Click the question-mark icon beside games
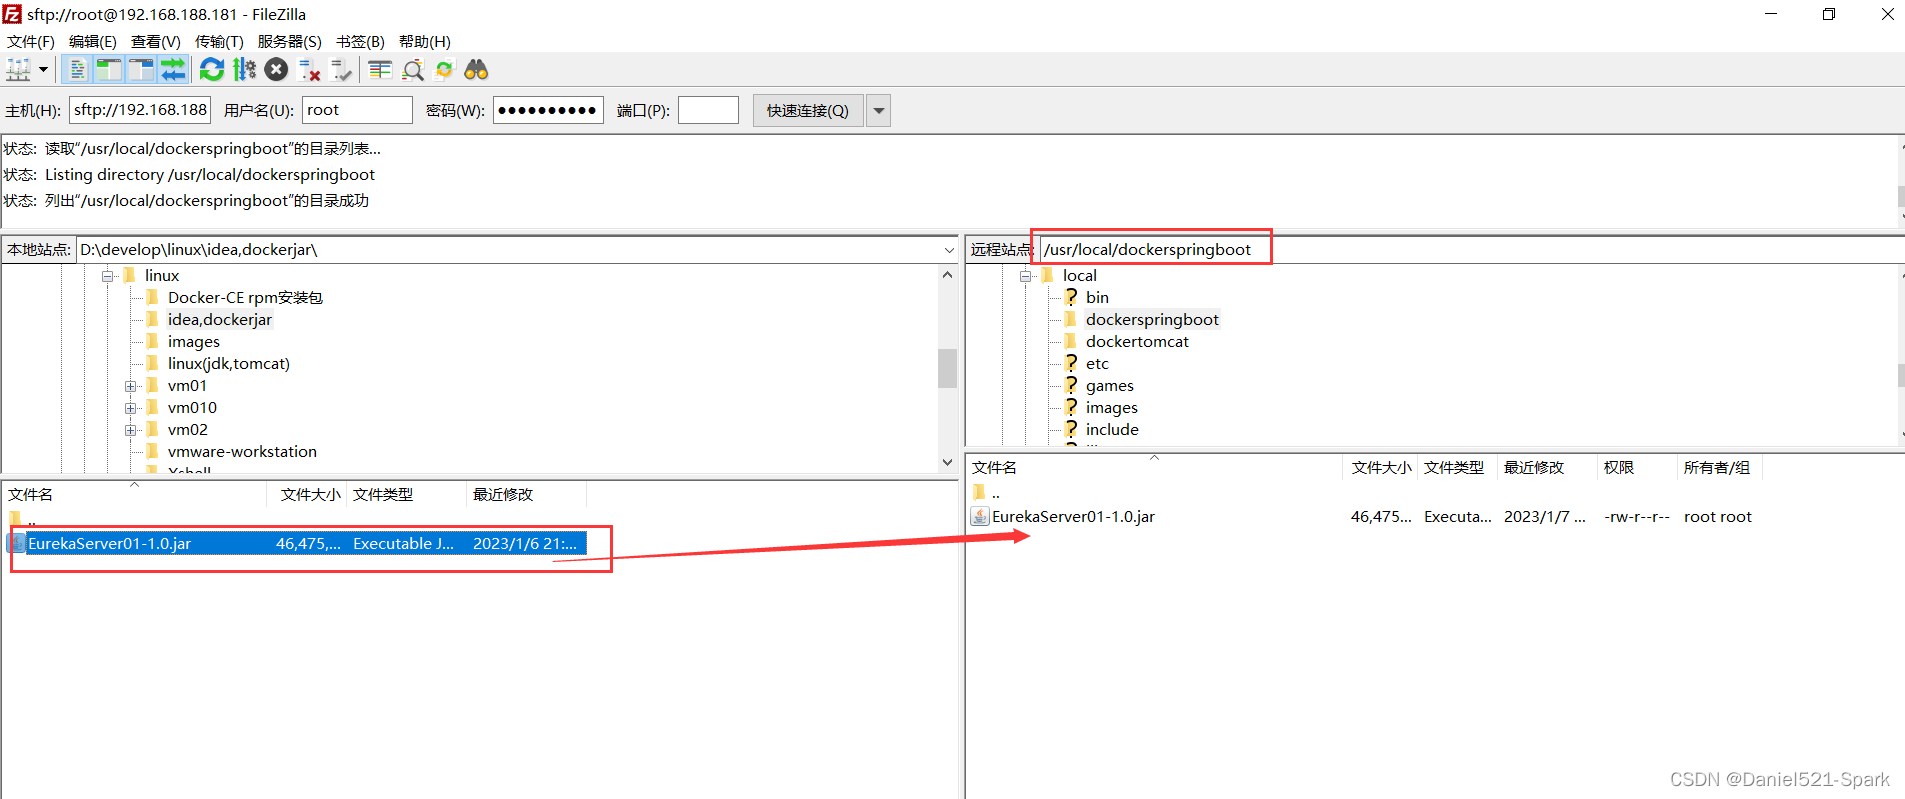 coord(1071,385)
